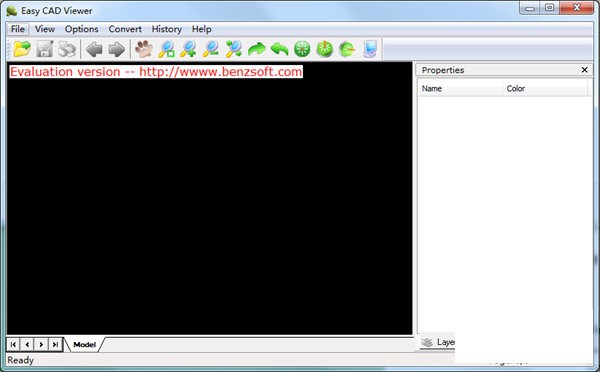Jump to first layout tab button
600x372 pixels.
tap(13, 344)
